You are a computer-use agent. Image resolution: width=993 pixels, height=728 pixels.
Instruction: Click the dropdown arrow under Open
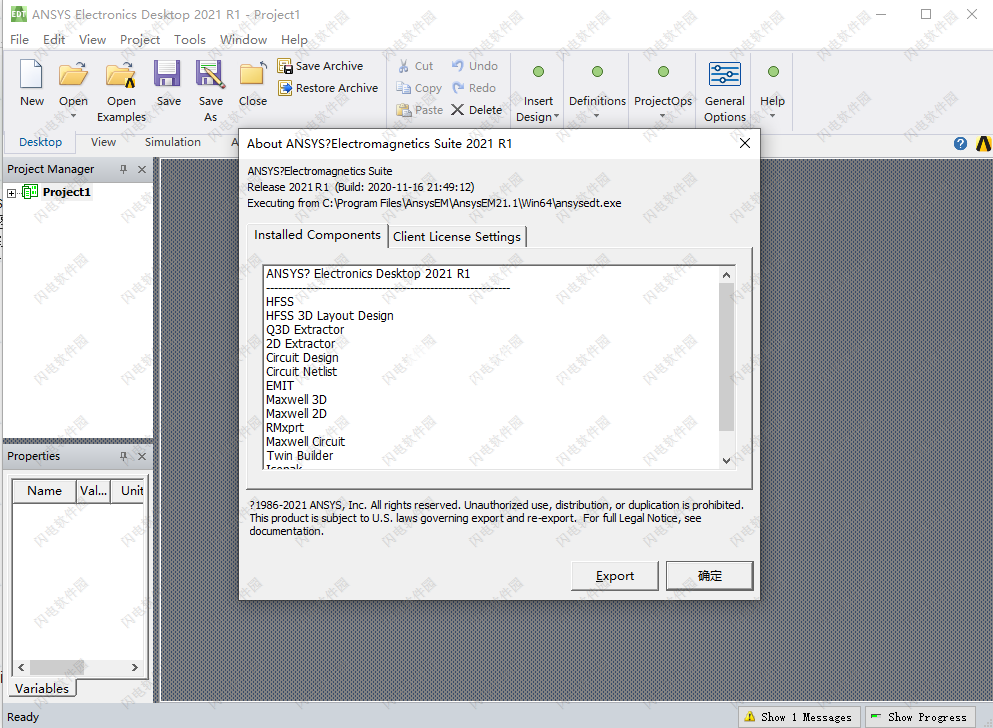pos(73,116)
